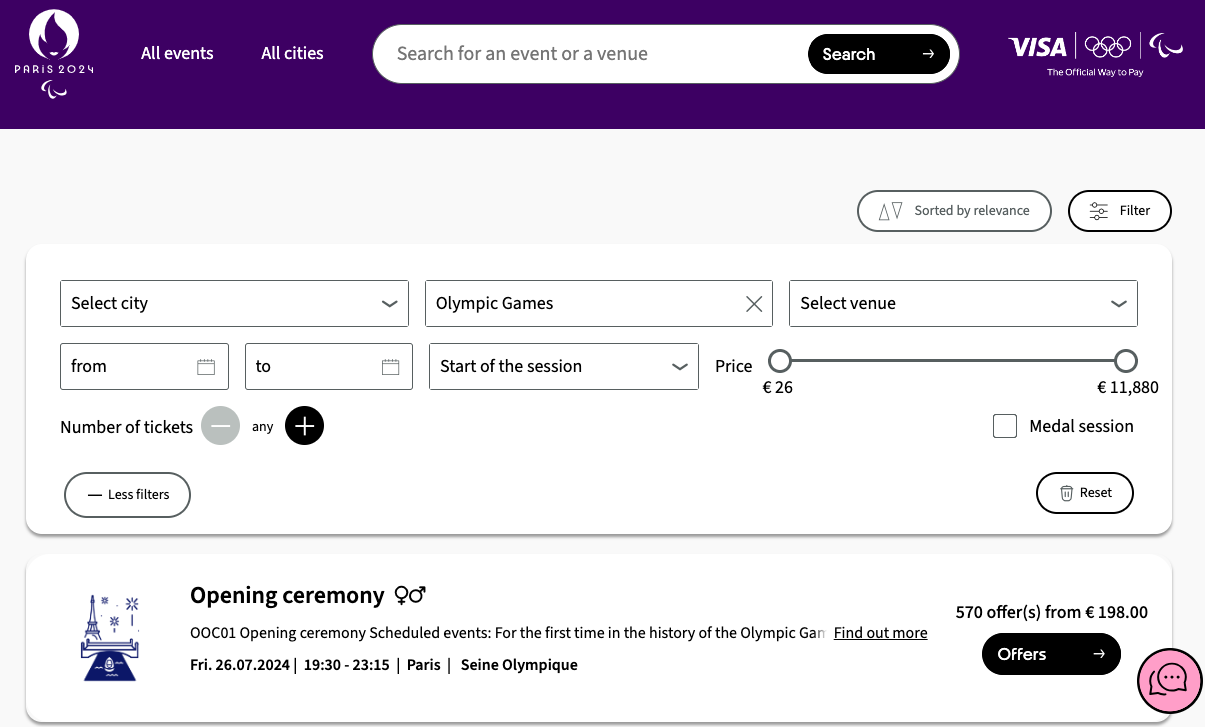Collapse filters with Less filters button
This screenshot has height=727, width=1205.
(x=127, y=495)
